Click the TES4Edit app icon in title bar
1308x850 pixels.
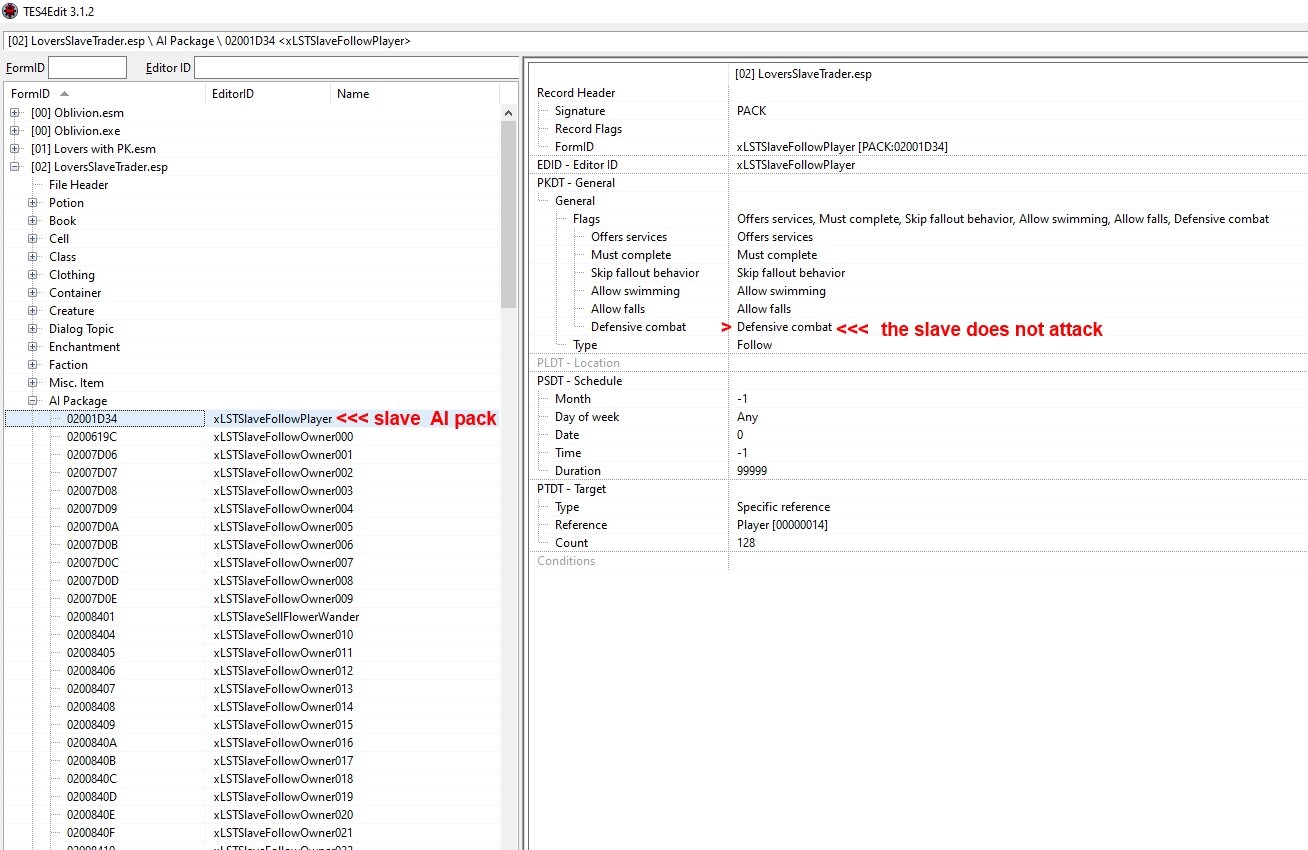point(9,10)
